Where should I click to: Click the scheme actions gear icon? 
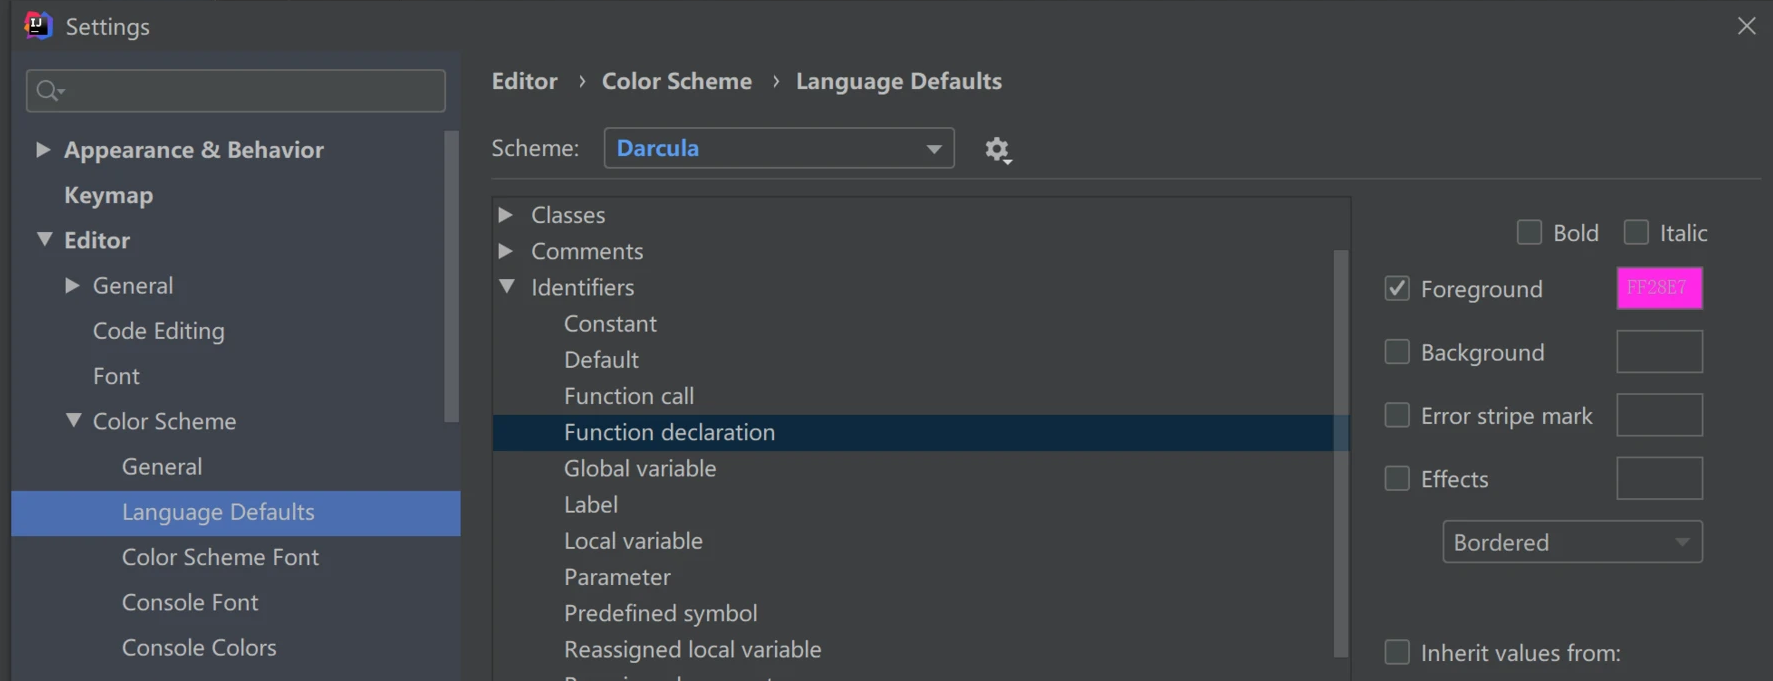click(x=997, y=149)
